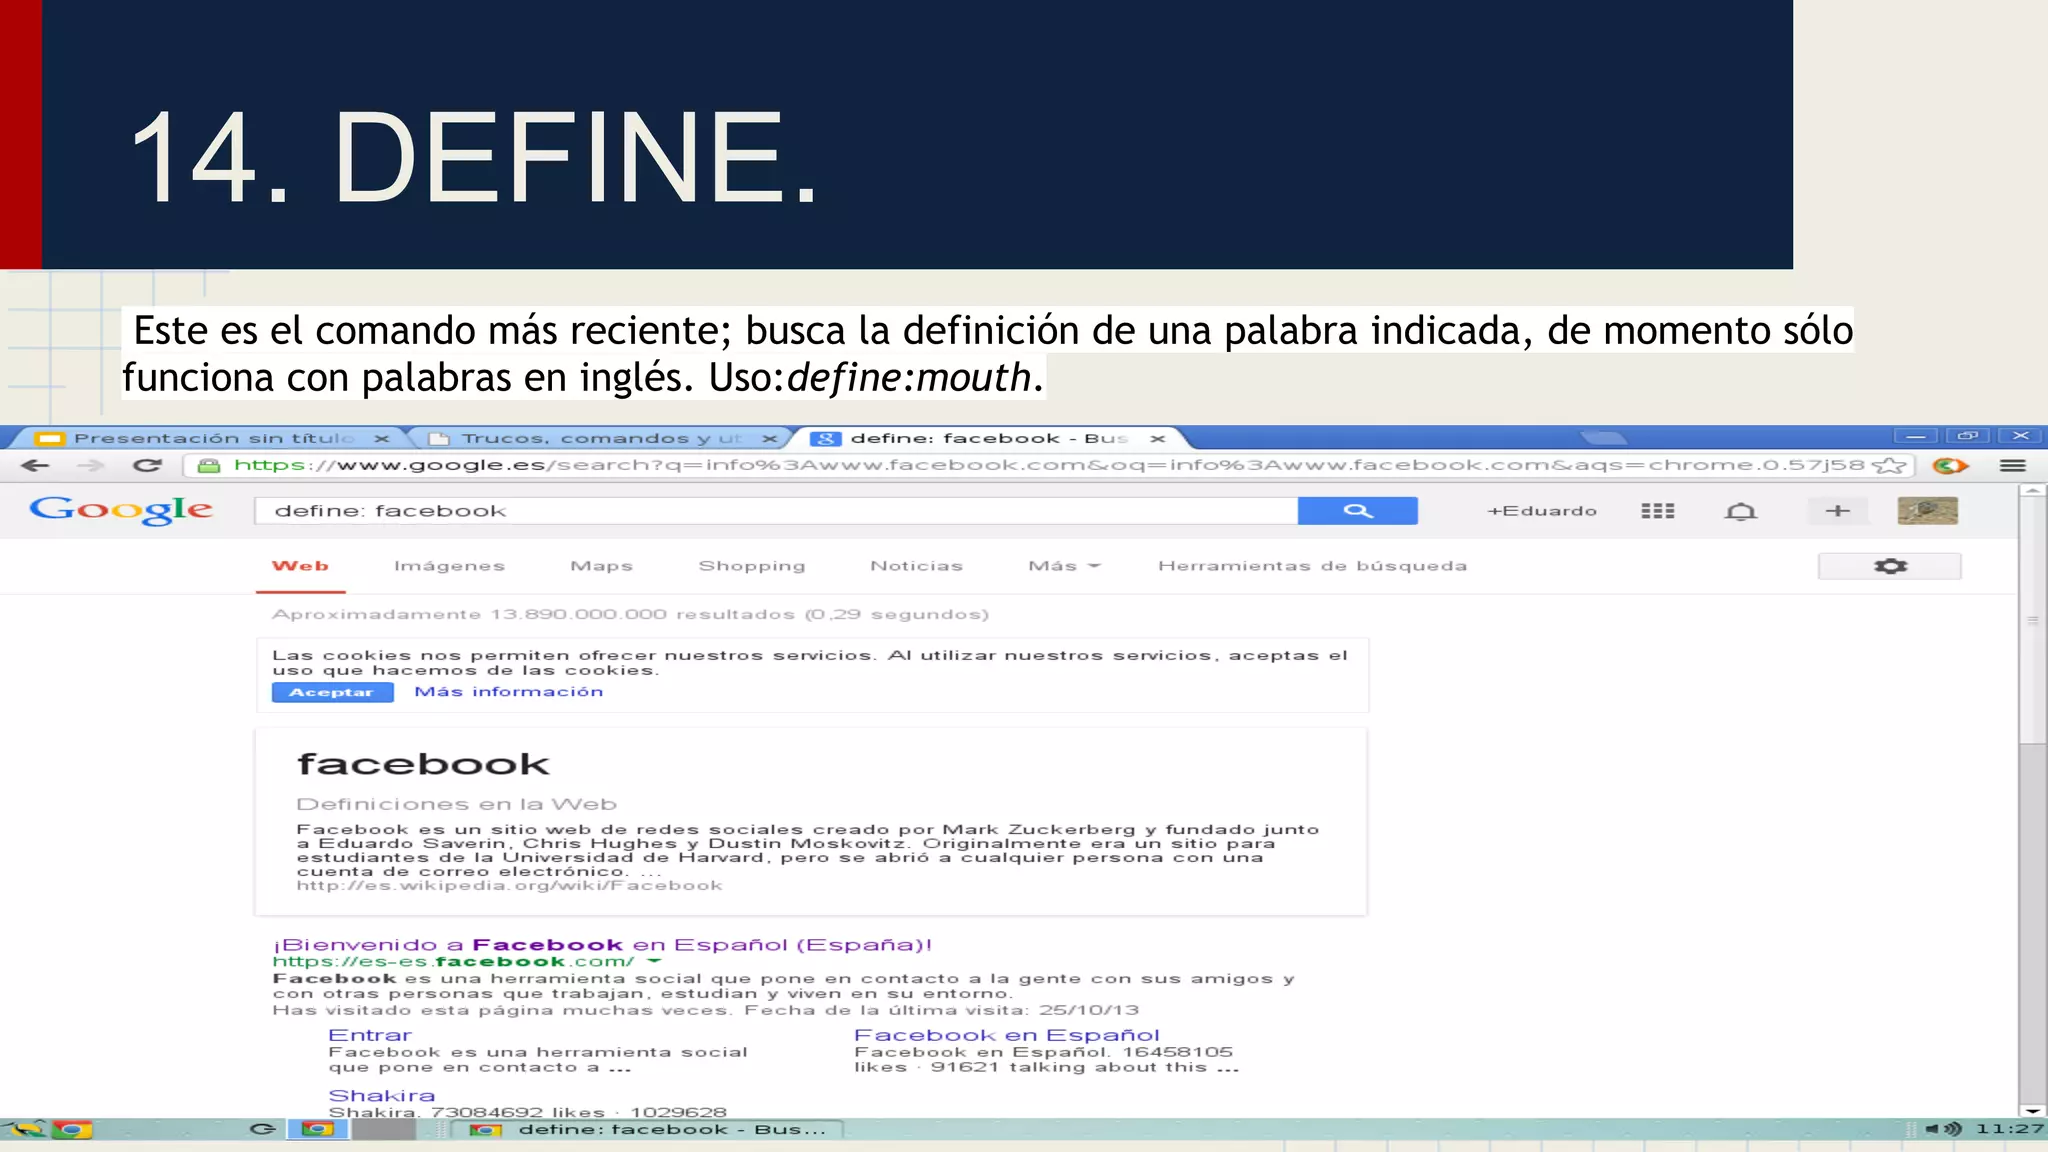Click the 'define: facebook' search field

coord(776,511)
